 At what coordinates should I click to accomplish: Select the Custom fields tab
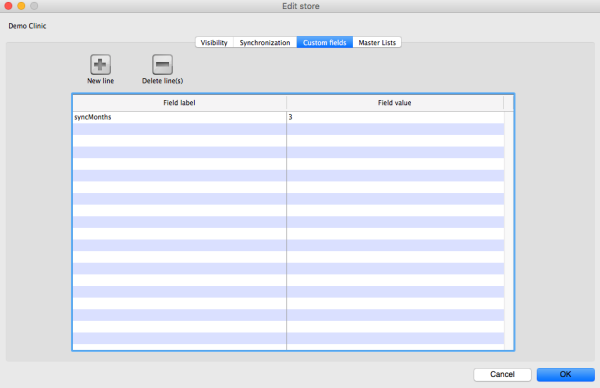tap(324, 42)
